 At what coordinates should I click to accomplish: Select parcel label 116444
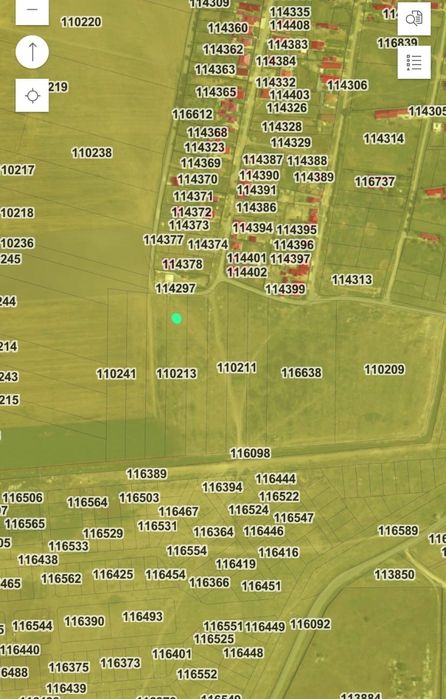point(276,479)
